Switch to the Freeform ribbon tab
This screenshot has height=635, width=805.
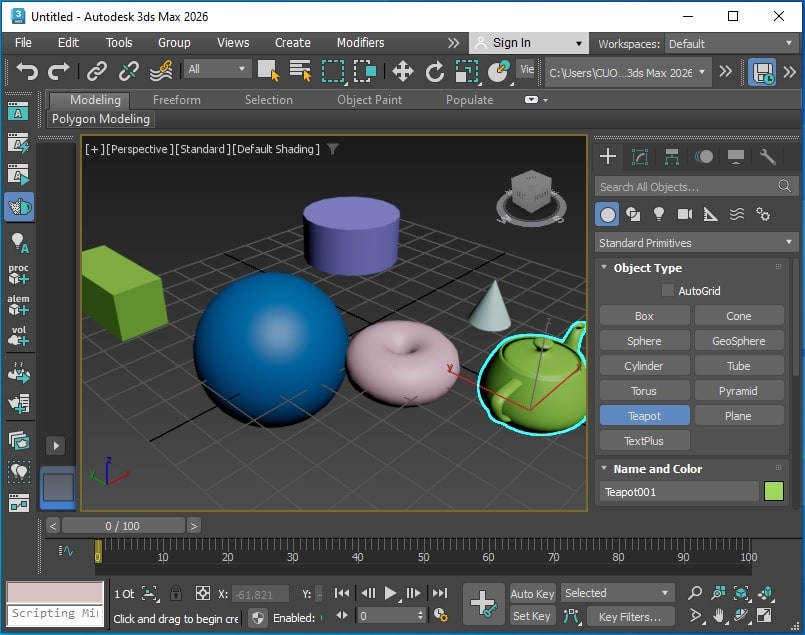[x=177, y=100]
